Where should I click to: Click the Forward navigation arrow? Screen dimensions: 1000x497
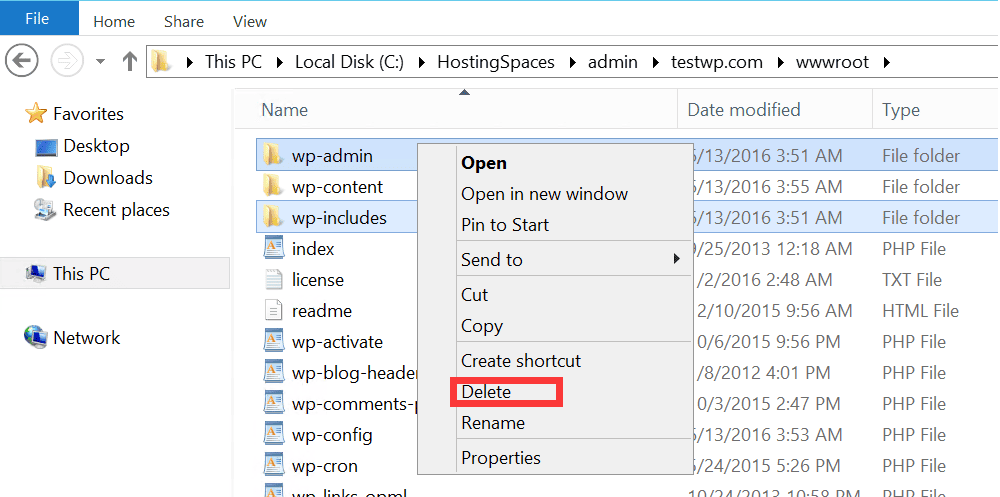(x=66, y=61)
